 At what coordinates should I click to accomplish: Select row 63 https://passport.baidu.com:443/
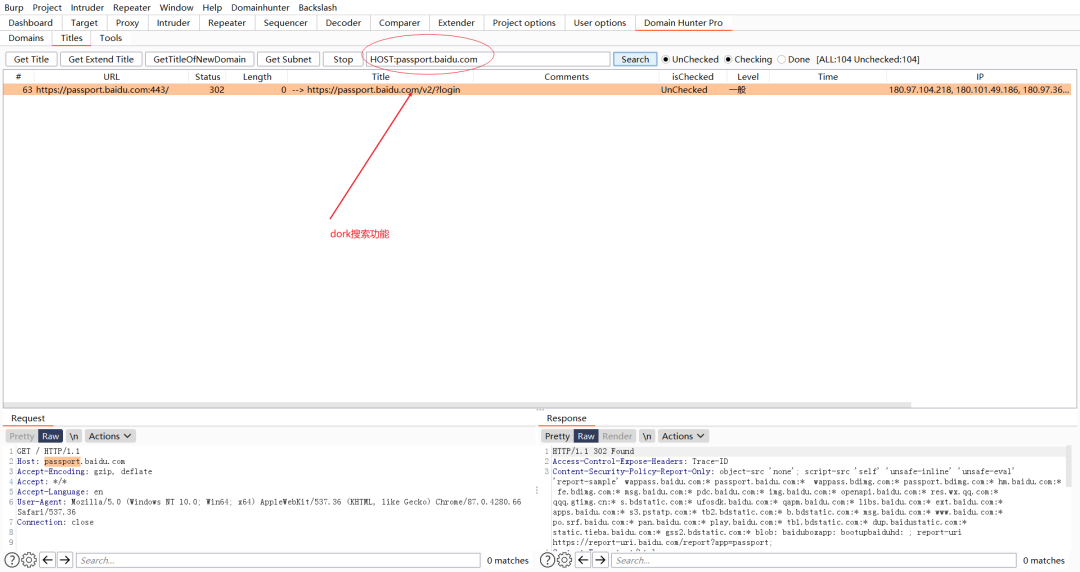click(537, 90)
